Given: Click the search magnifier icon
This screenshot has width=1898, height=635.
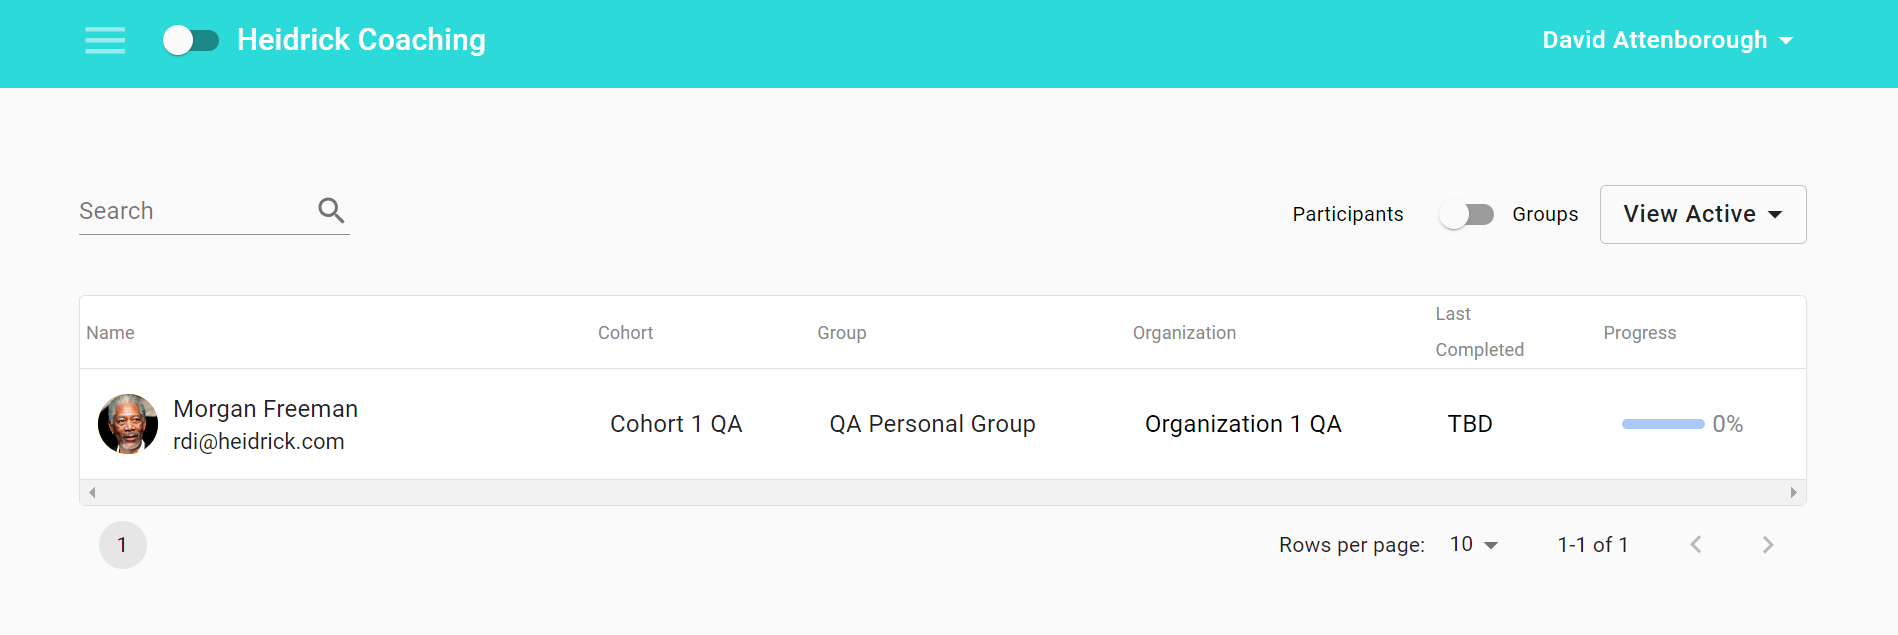Looking at the screenshot, I should click(331, 210).
